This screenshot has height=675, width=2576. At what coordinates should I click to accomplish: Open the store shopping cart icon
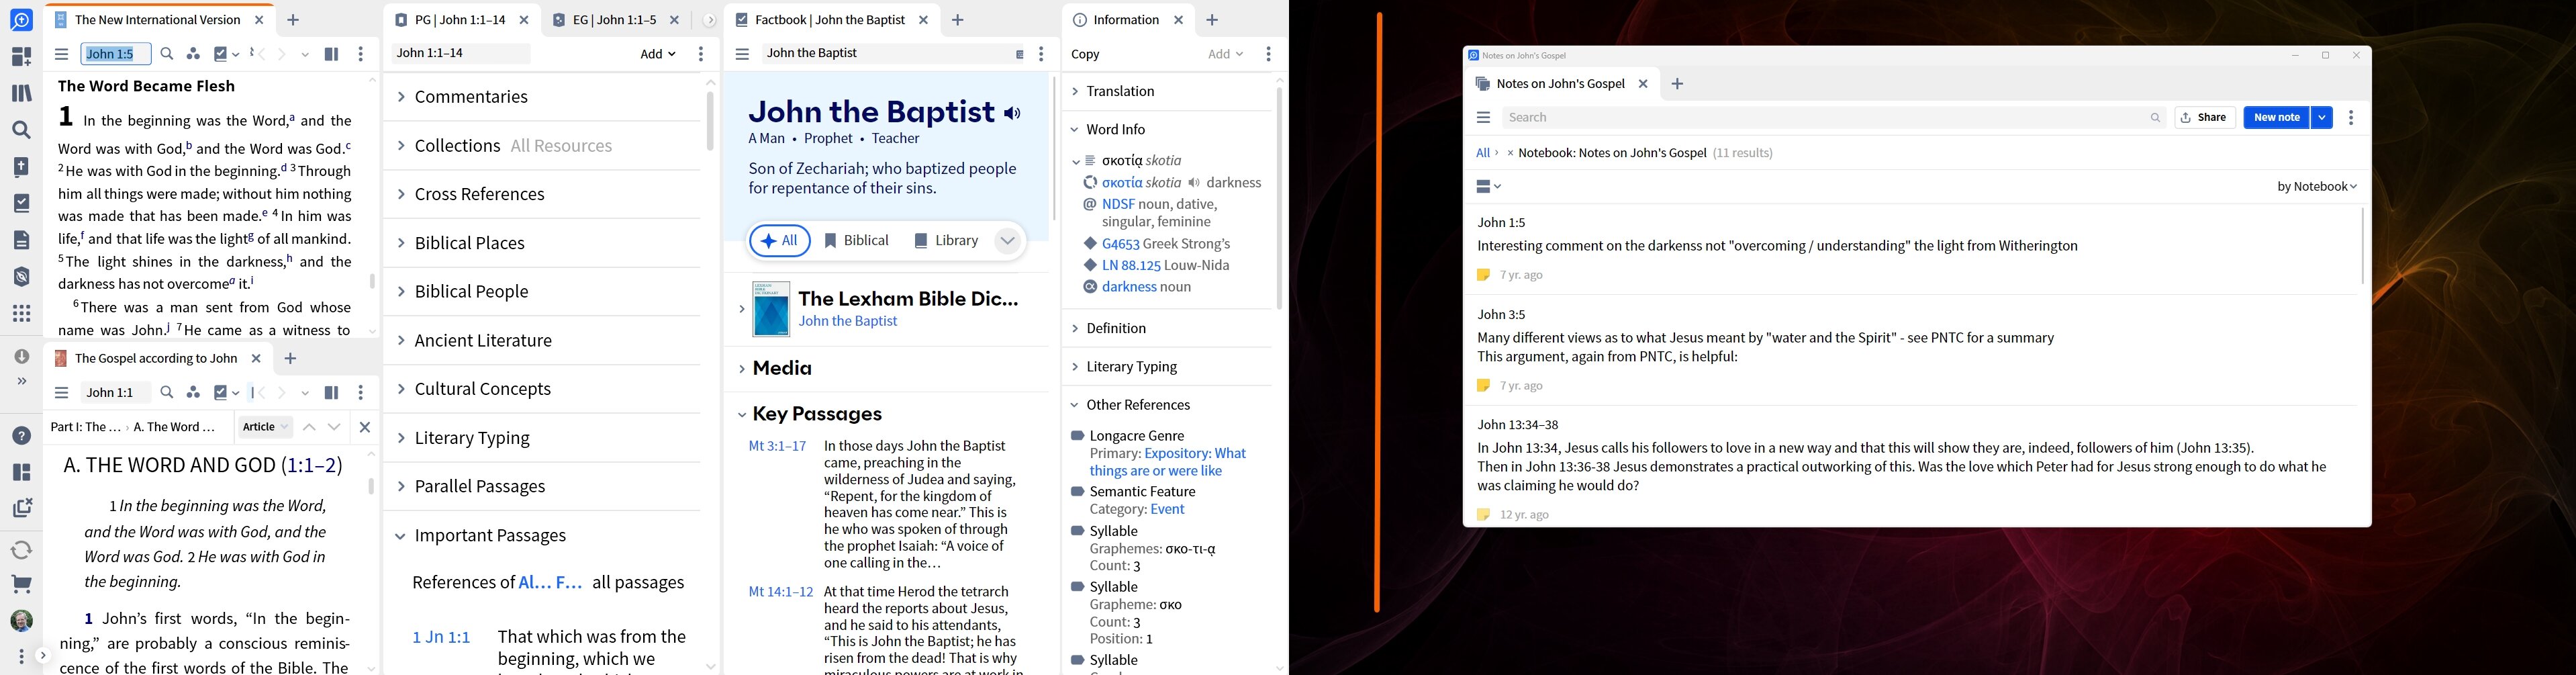click(21, 585)
